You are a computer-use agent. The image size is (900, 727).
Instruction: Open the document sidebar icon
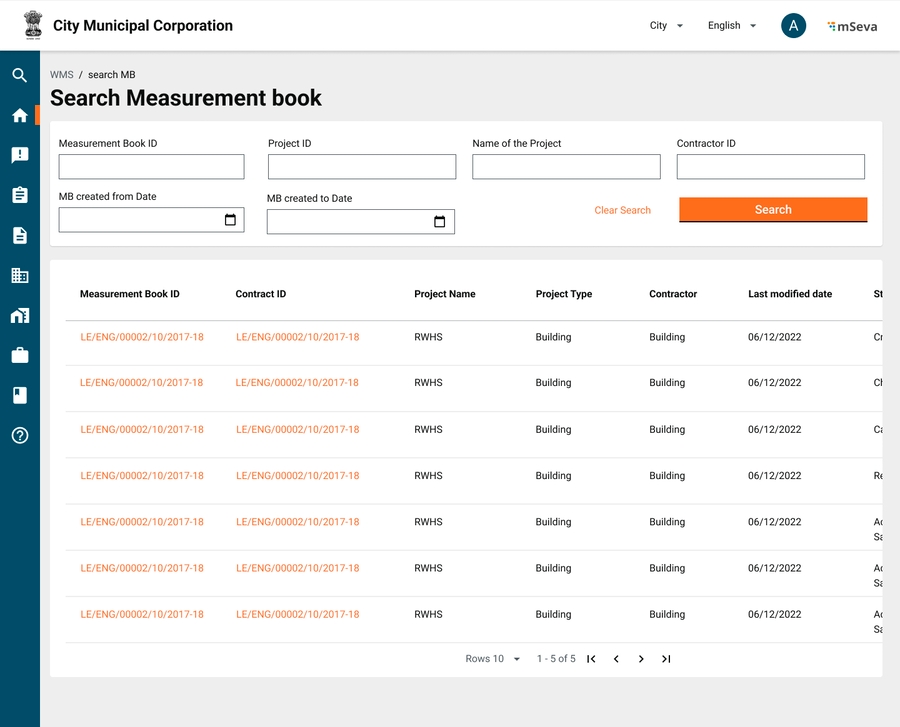19,235
